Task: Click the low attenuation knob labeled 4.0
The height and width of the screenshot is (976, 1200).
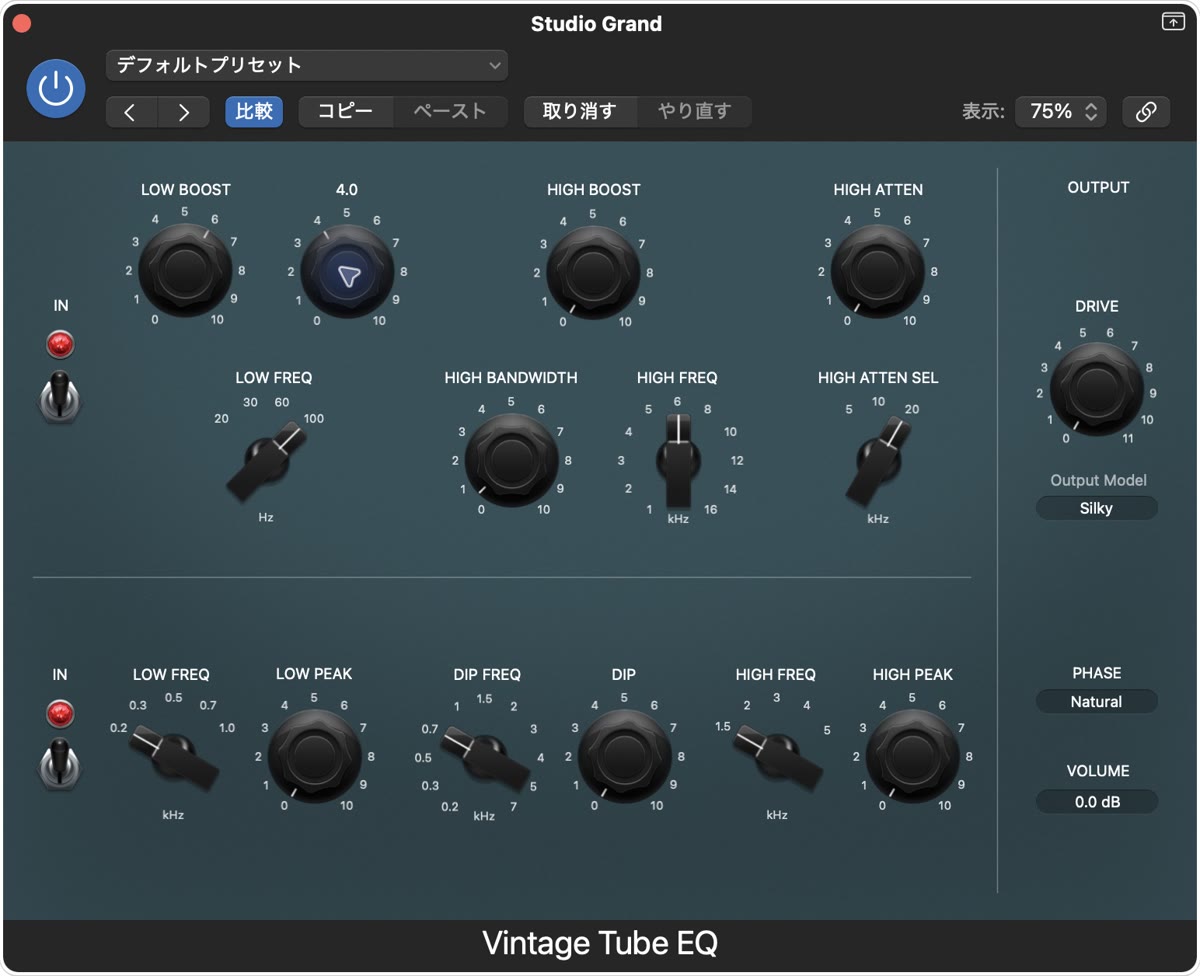Action: [347, 272]
